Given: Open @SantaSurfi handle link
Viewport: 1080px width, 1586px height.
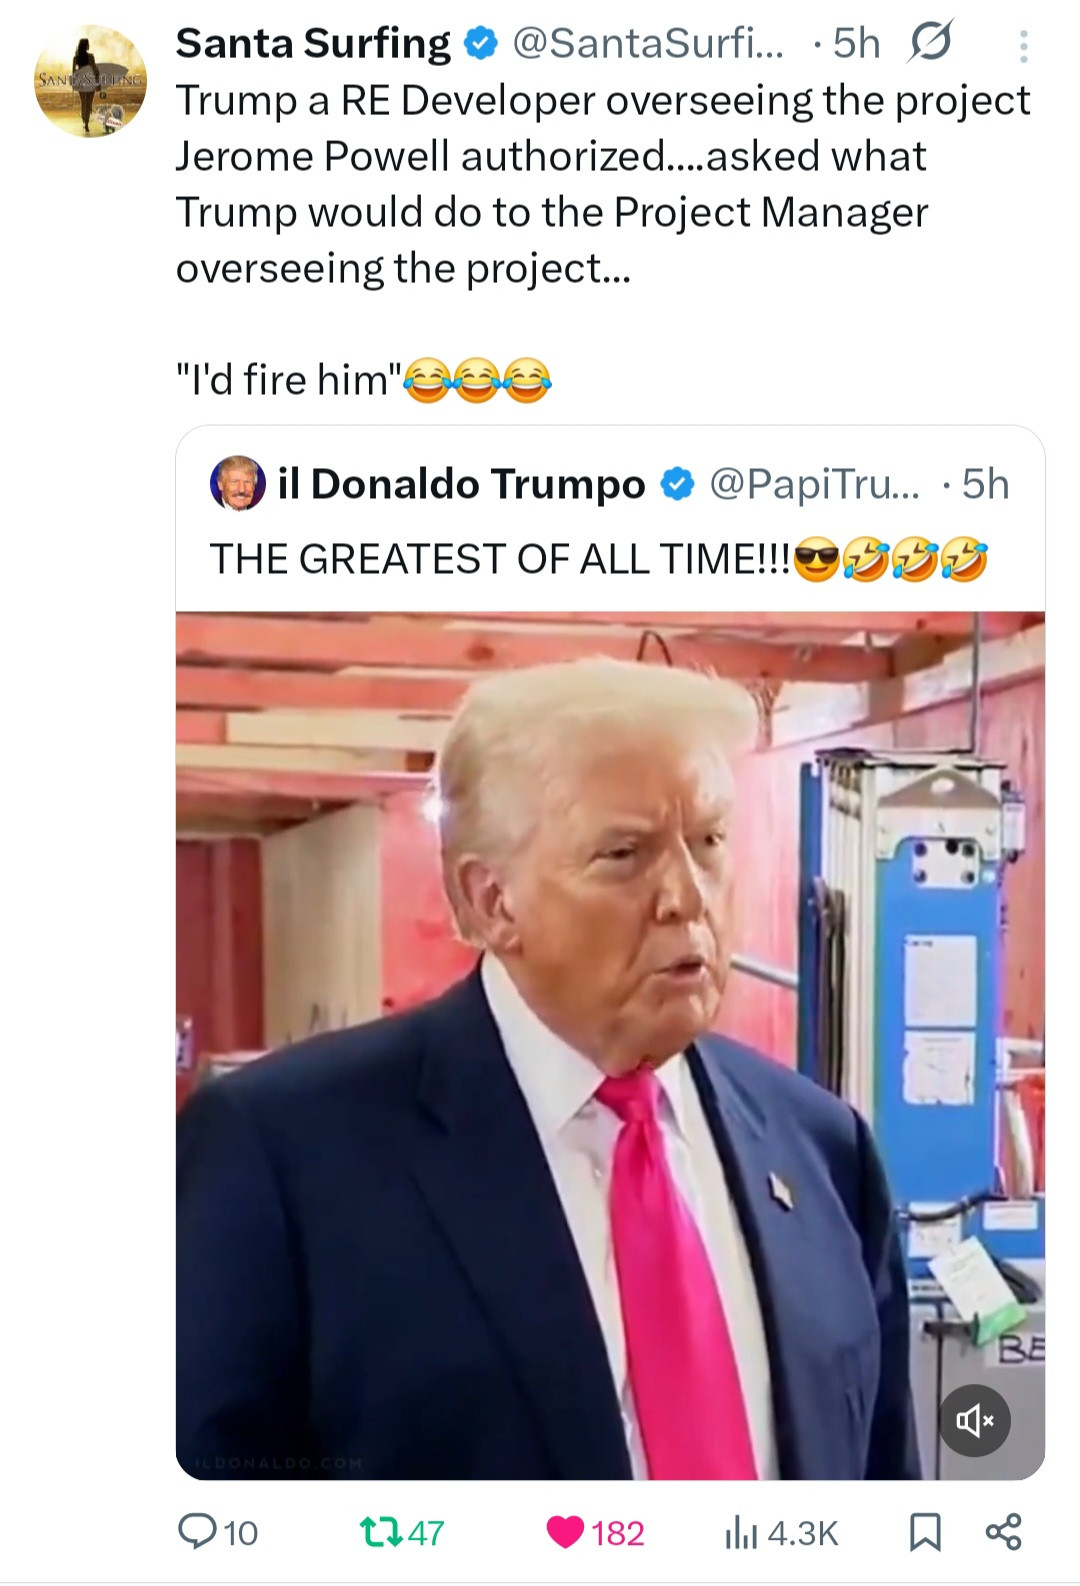Looking at the screenshot, I should [648, 44].
